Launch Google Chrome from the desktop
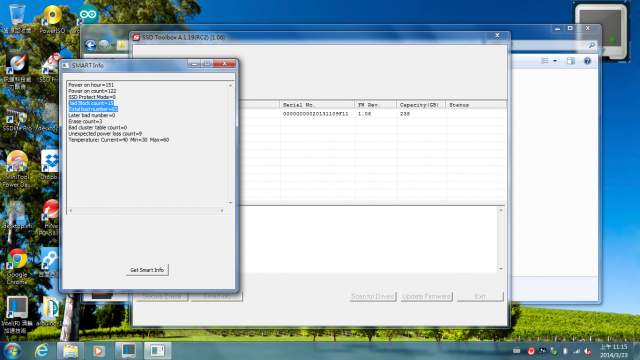 [17, 266]
